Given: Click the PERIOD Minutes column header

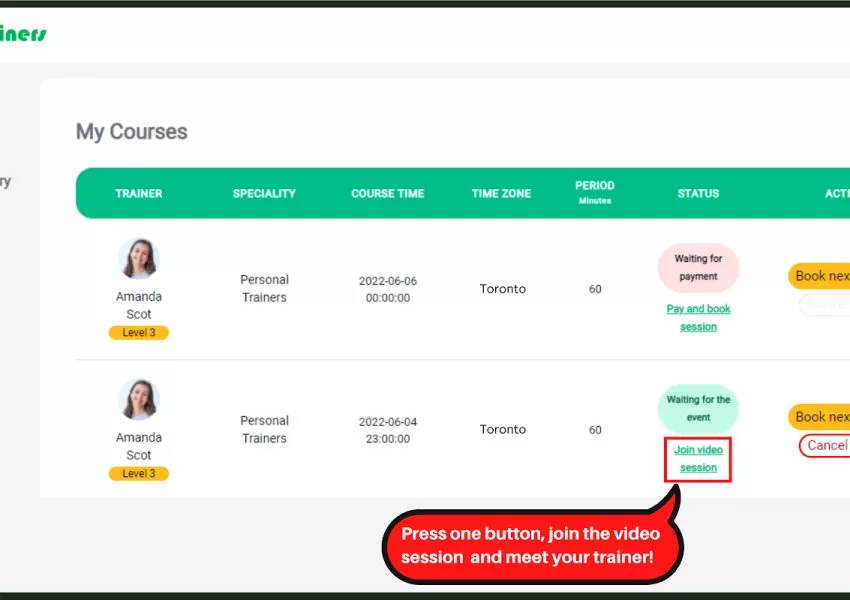Looking at the screenshot, I should pyautogui.click(x=595, y=192).
